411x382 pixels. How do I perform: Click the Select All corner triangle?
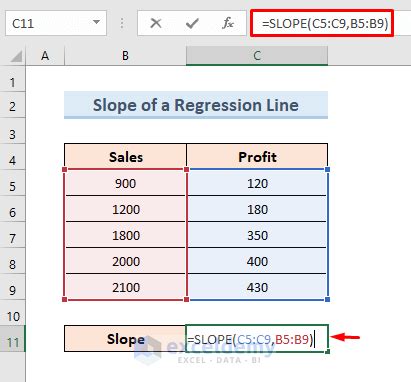pos(16,56)
